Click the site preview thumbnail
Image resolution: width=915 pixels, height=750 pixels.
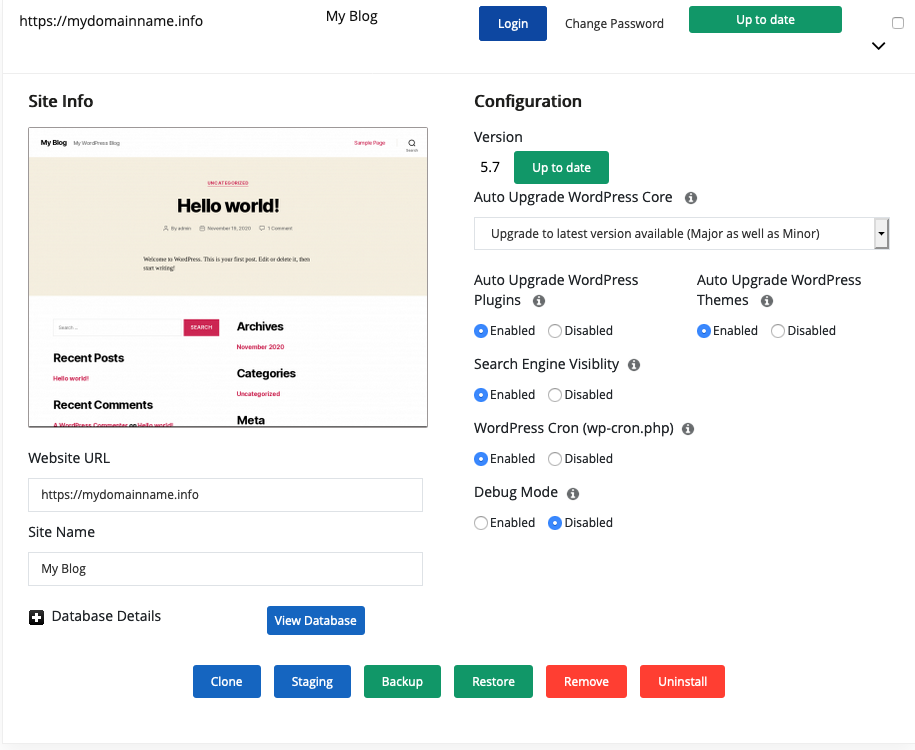[228, 277]
